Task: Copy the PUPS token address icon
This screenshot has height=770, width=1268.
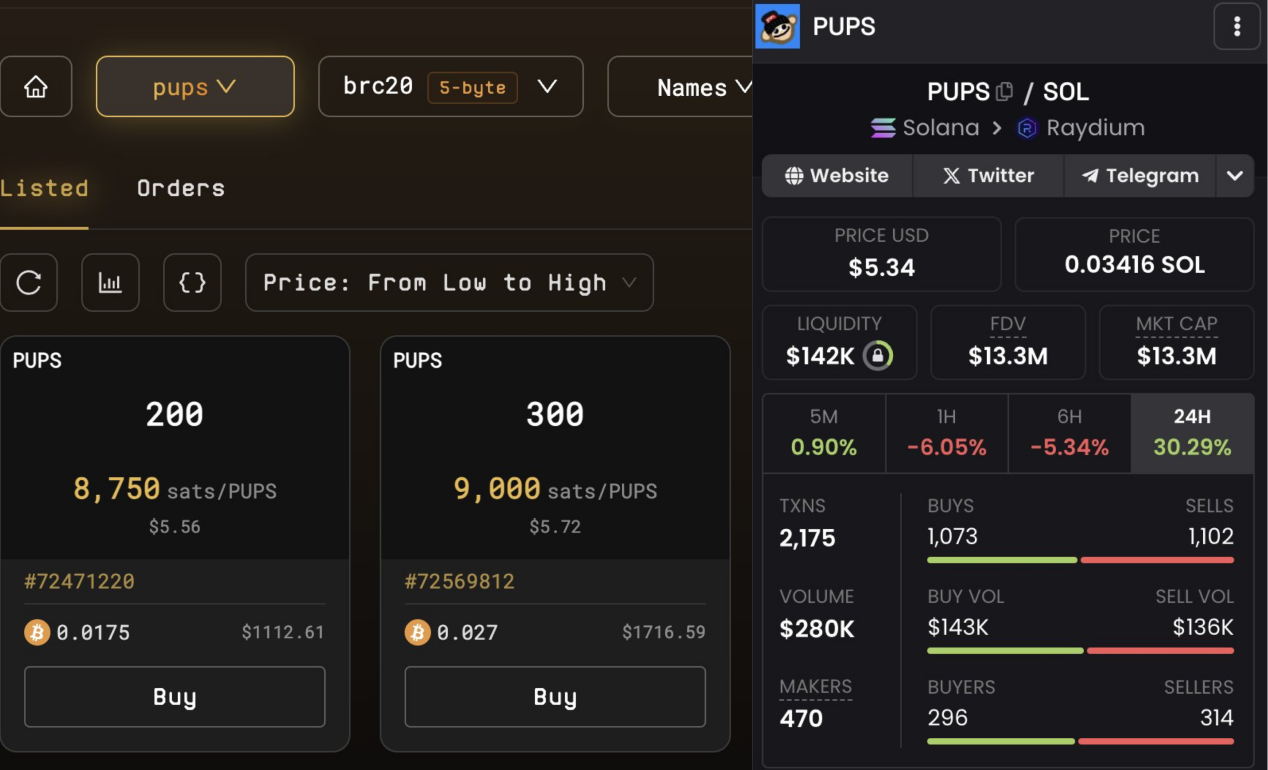Action: (1004, 92)
